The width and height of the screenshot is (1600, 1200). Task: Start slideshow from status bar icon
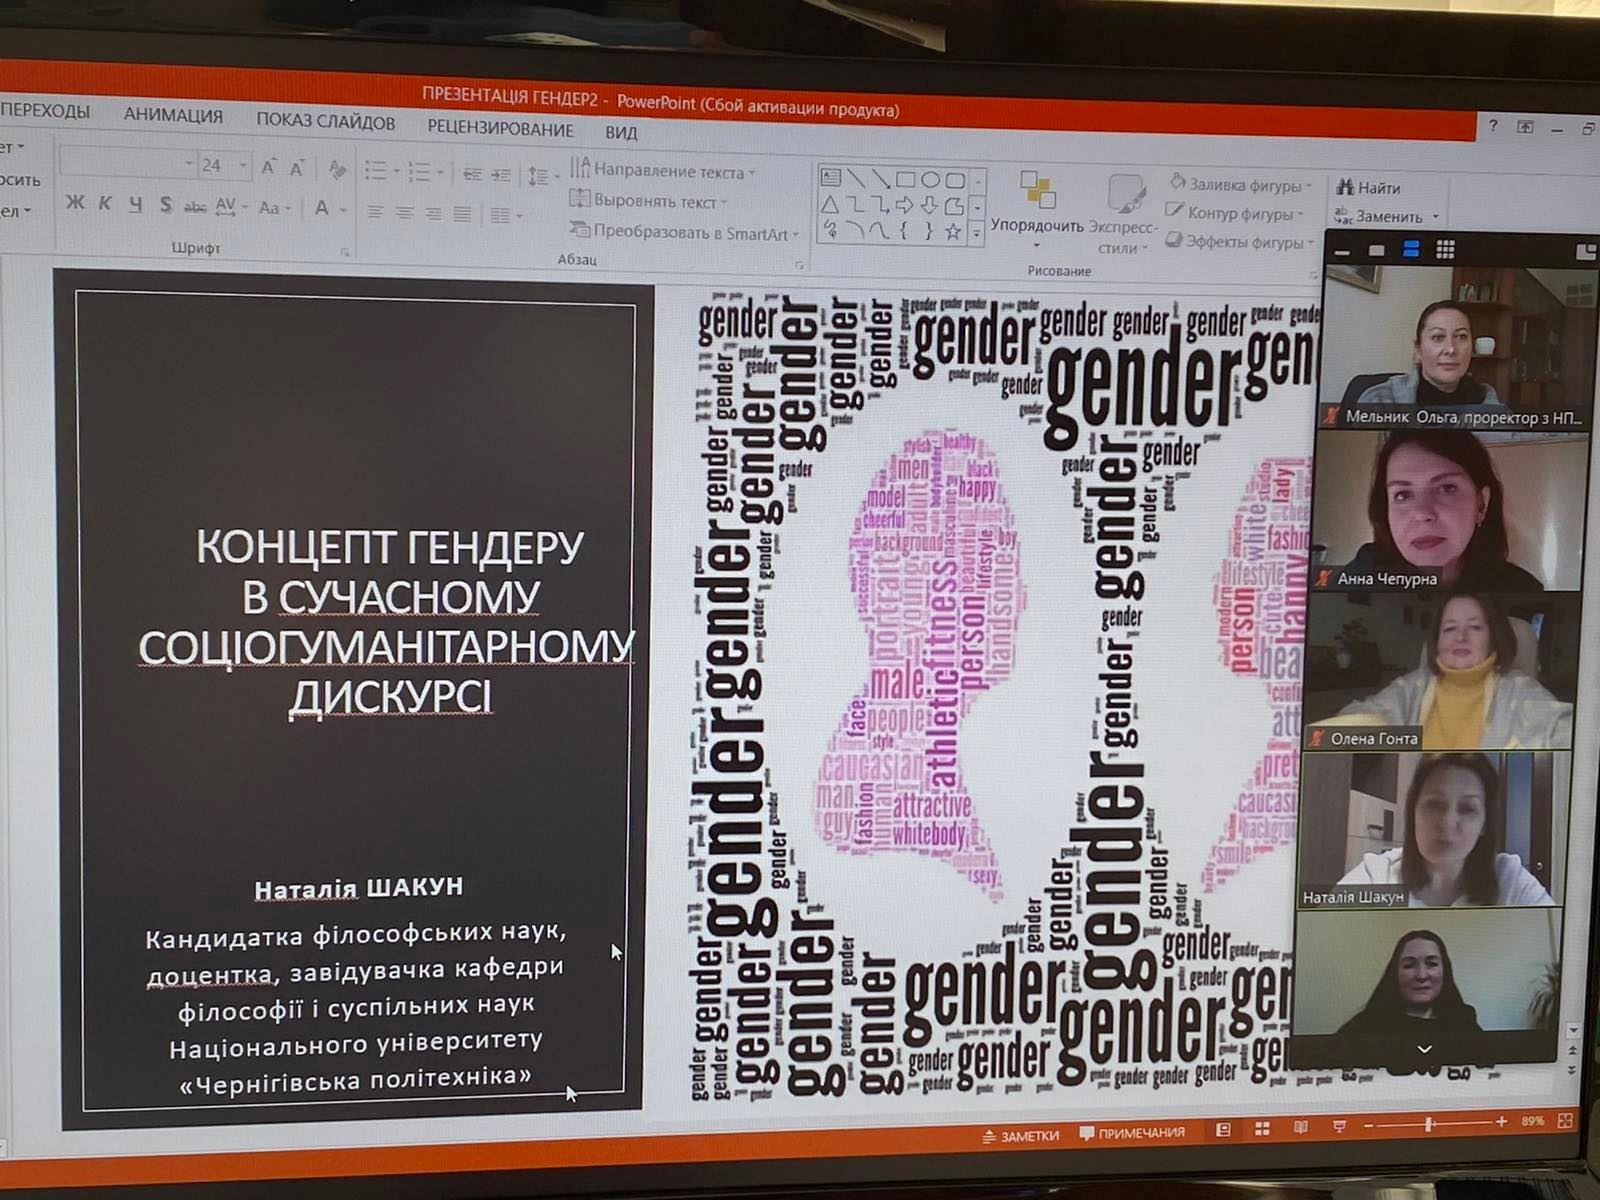[x=1339, y=1127]
